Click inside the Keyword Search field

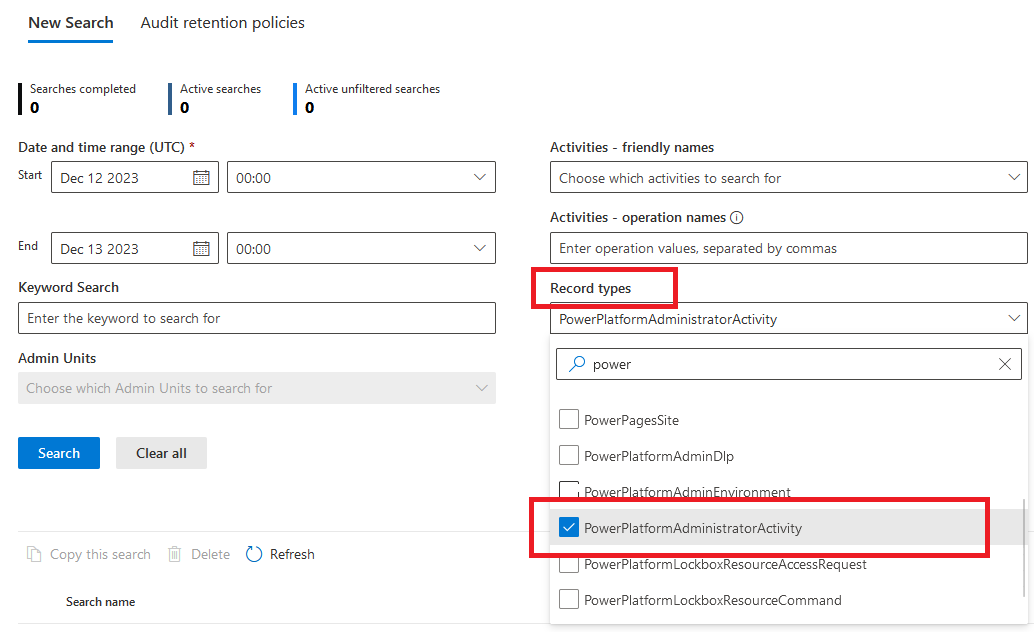255,318
